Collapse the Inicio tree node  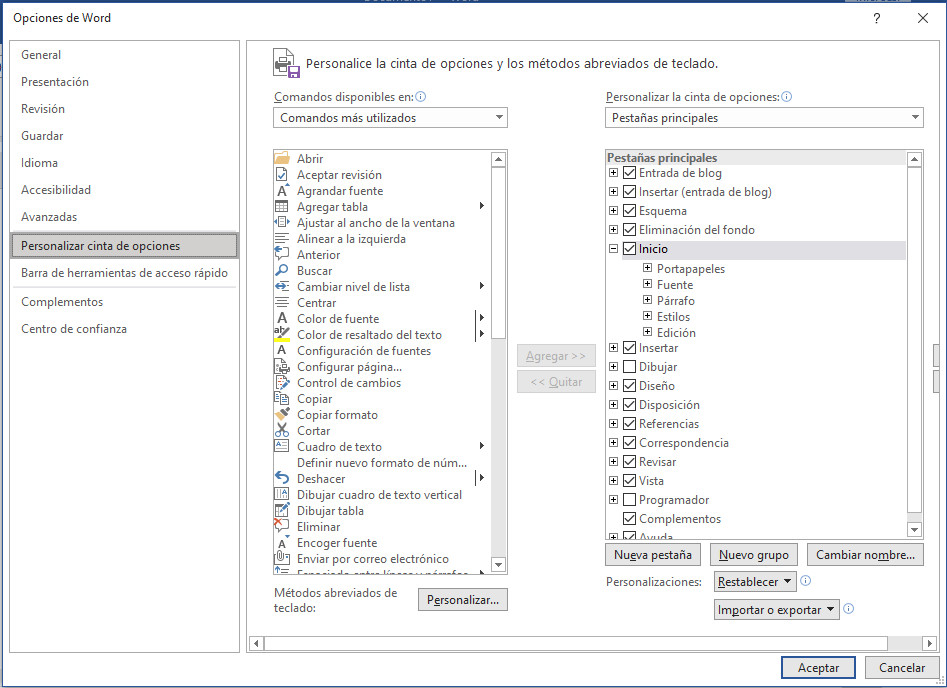(x=614, y=248)
